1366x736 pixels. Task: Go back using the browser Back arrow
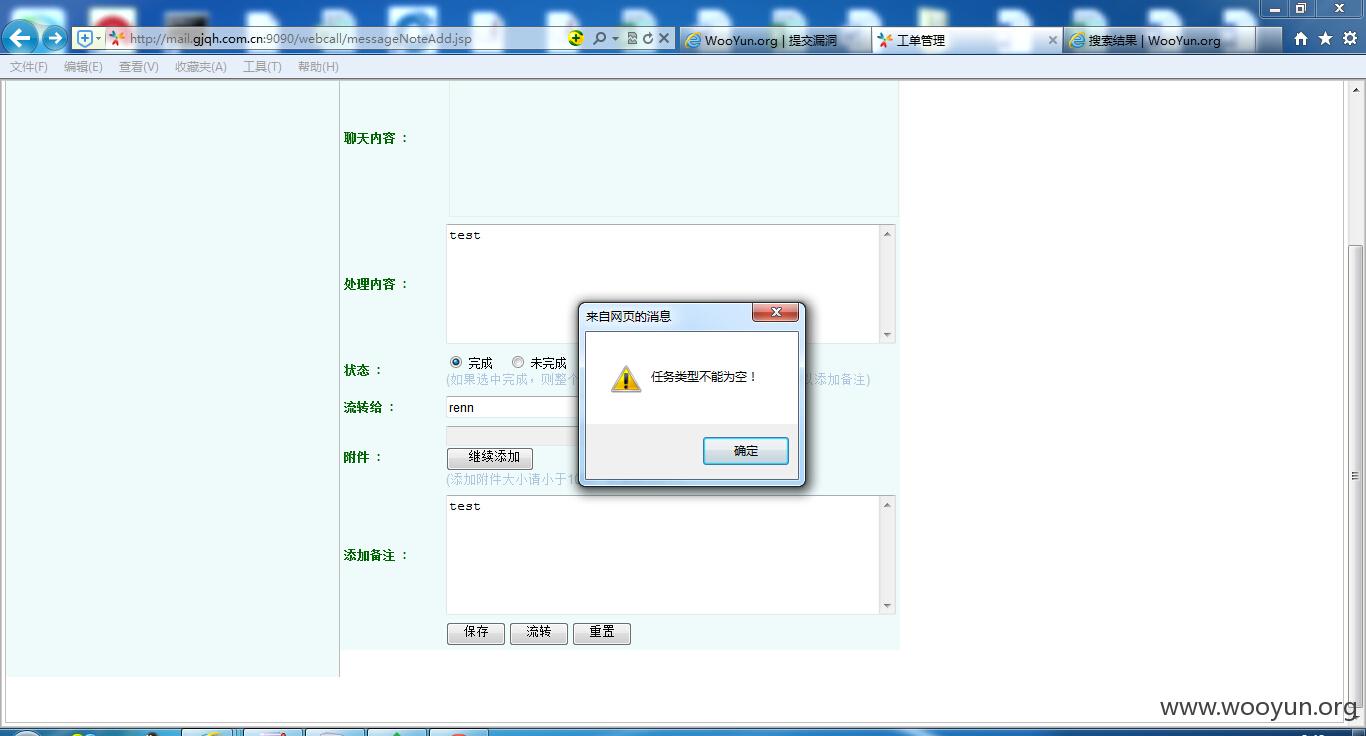[20, 38]
